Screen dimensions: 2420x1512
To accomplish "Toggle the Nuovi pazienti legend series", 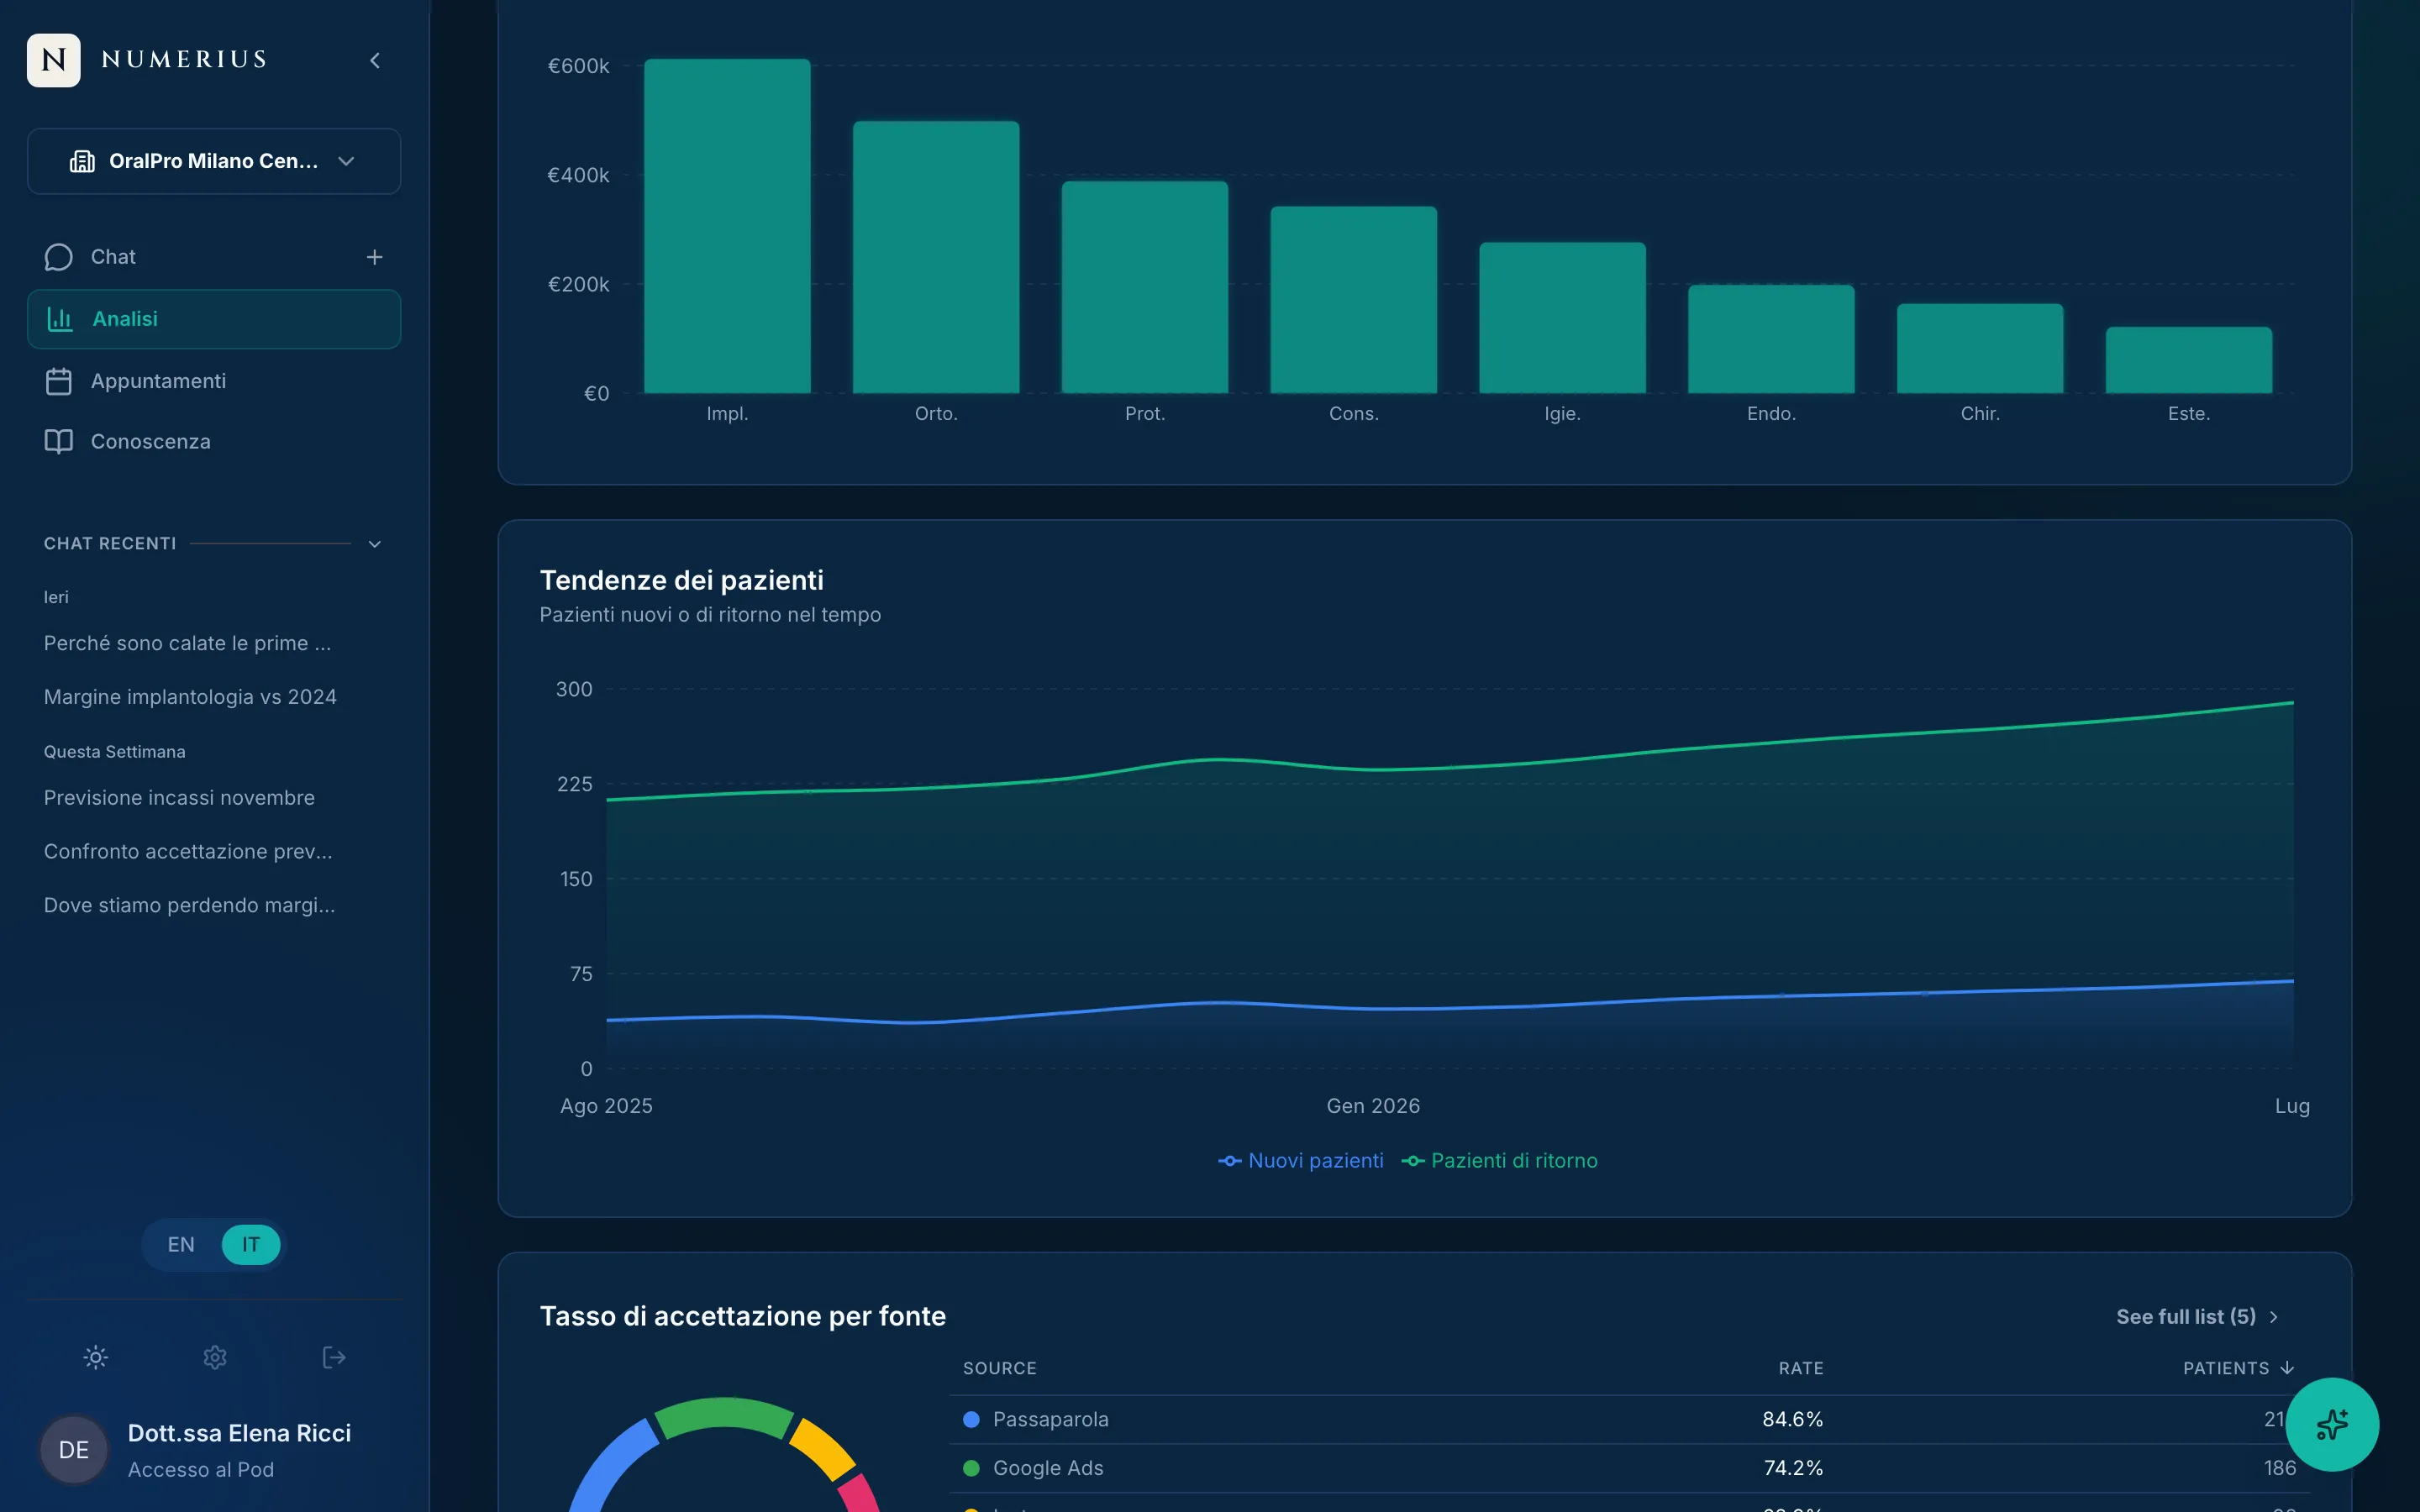I will (1300, 1161).
